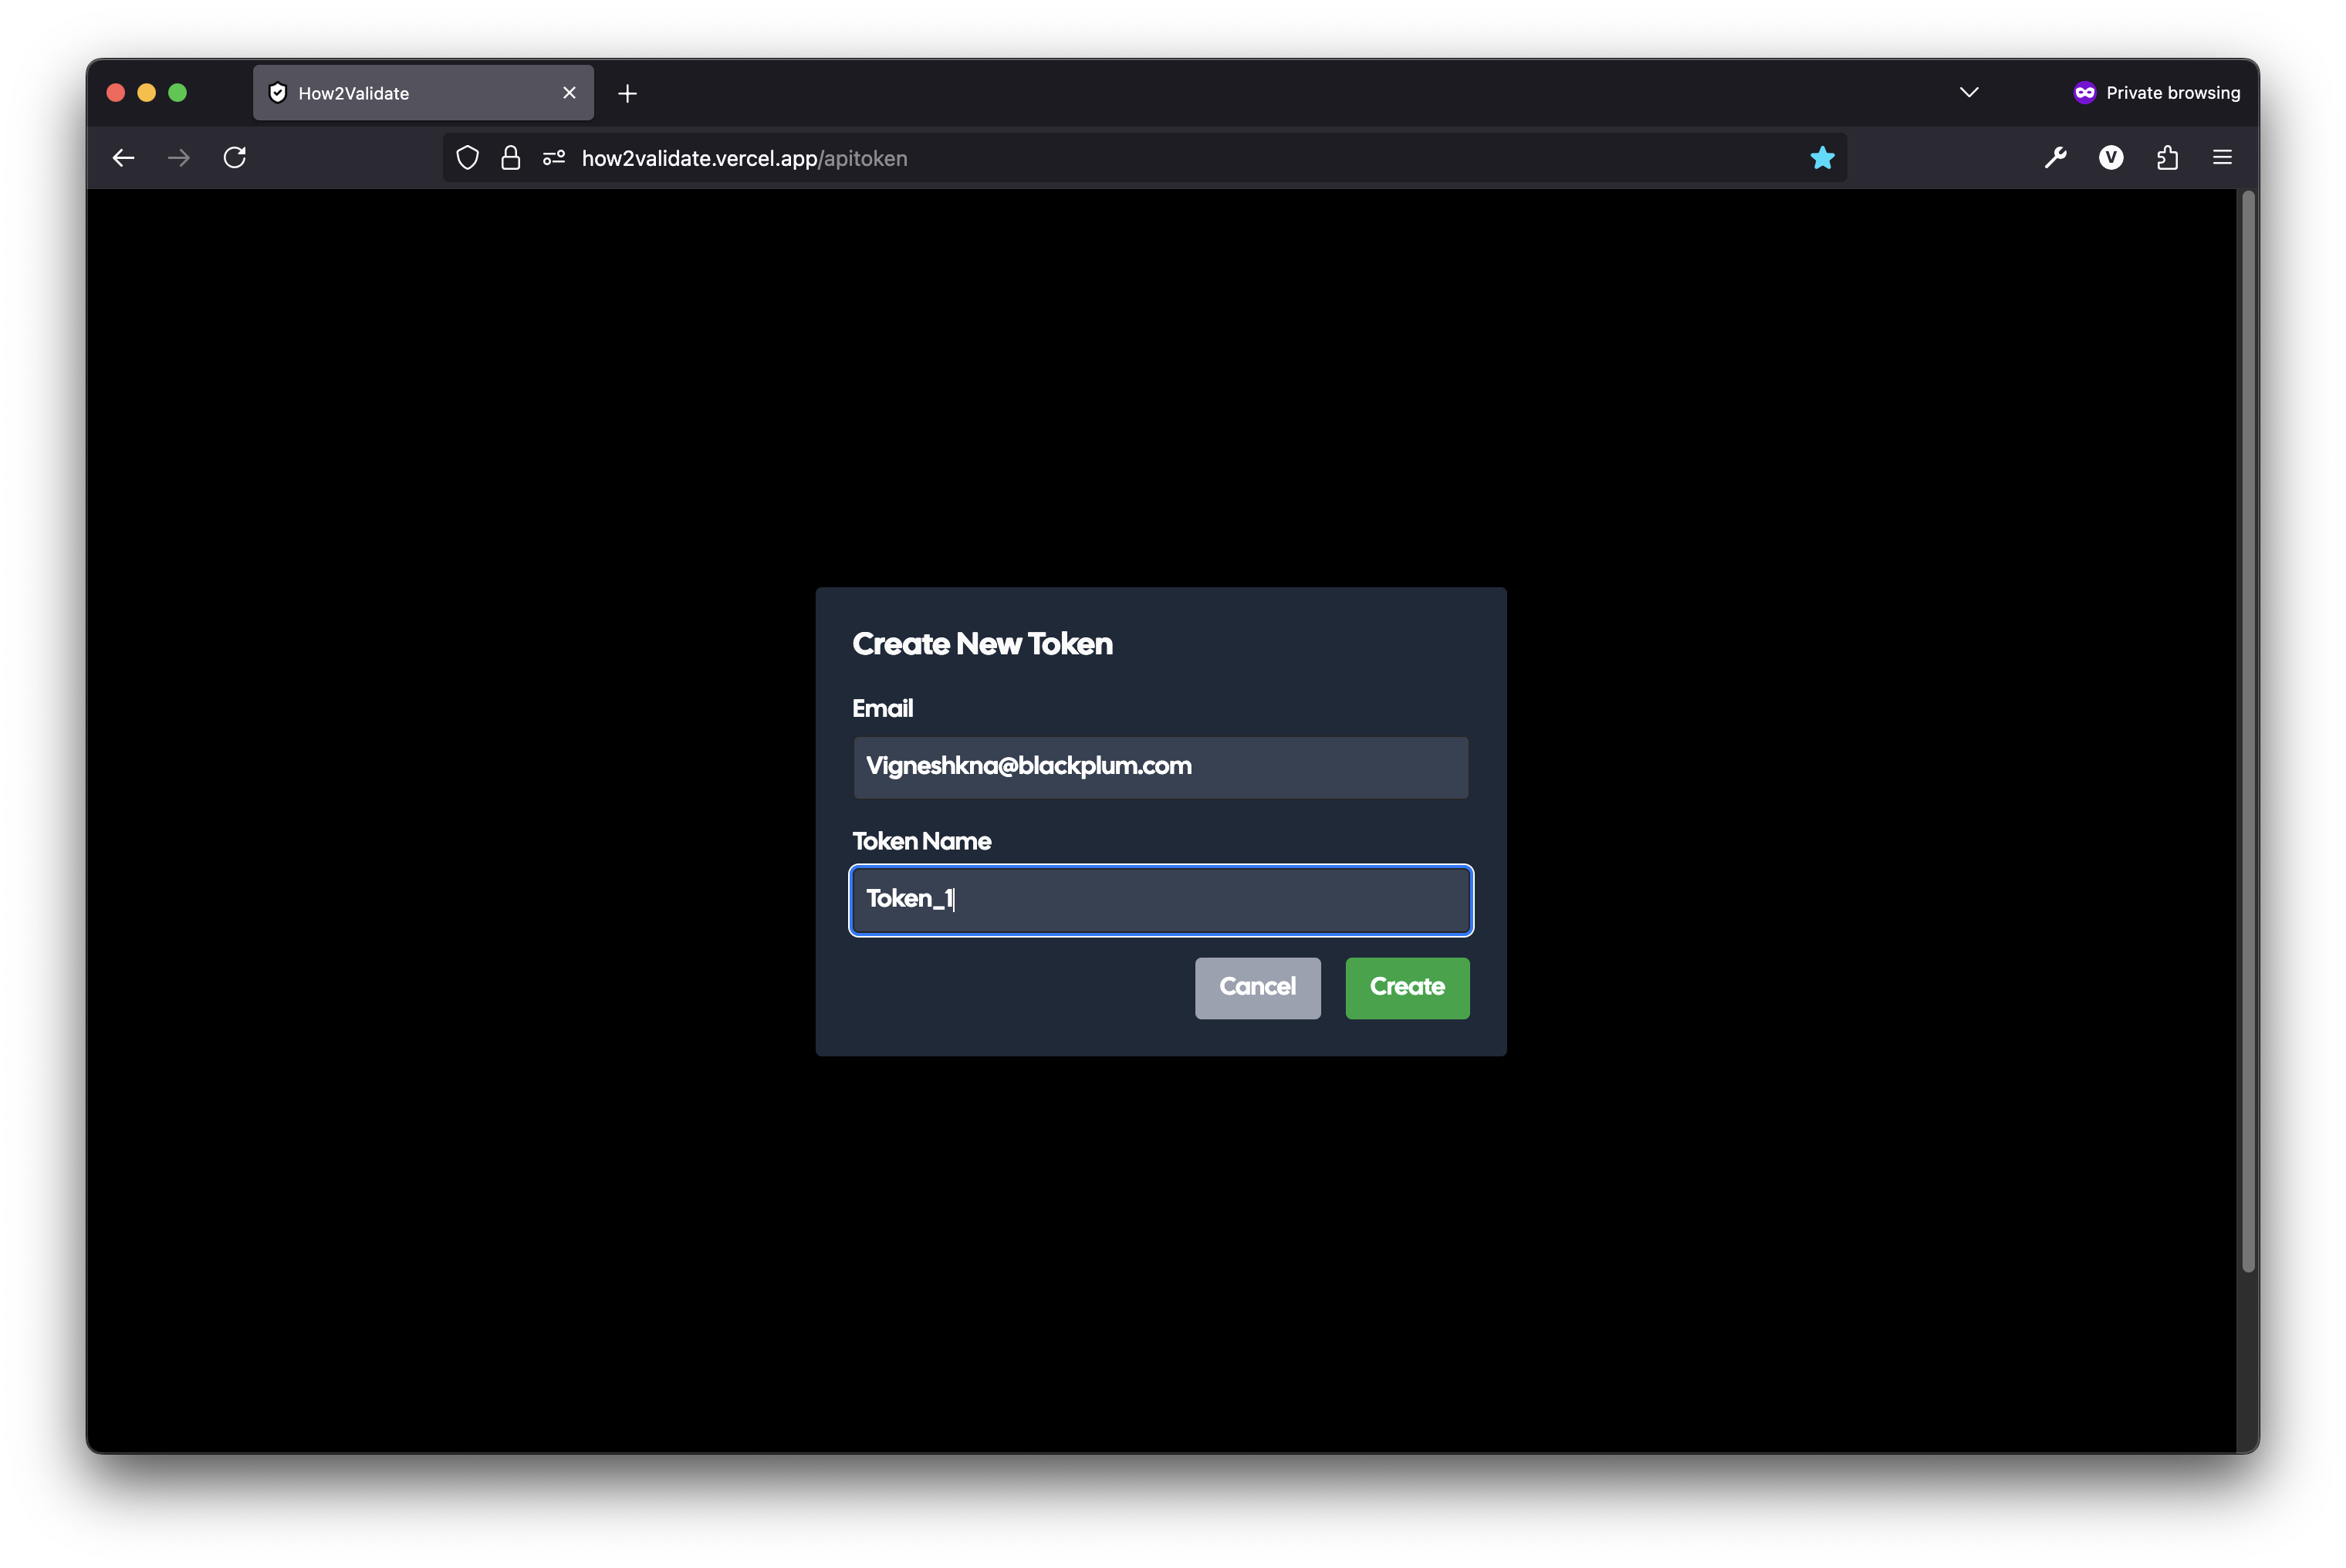Click the site security padlock icon
The height and width of the screenshot is (1568, 2346).
(510, 158)
